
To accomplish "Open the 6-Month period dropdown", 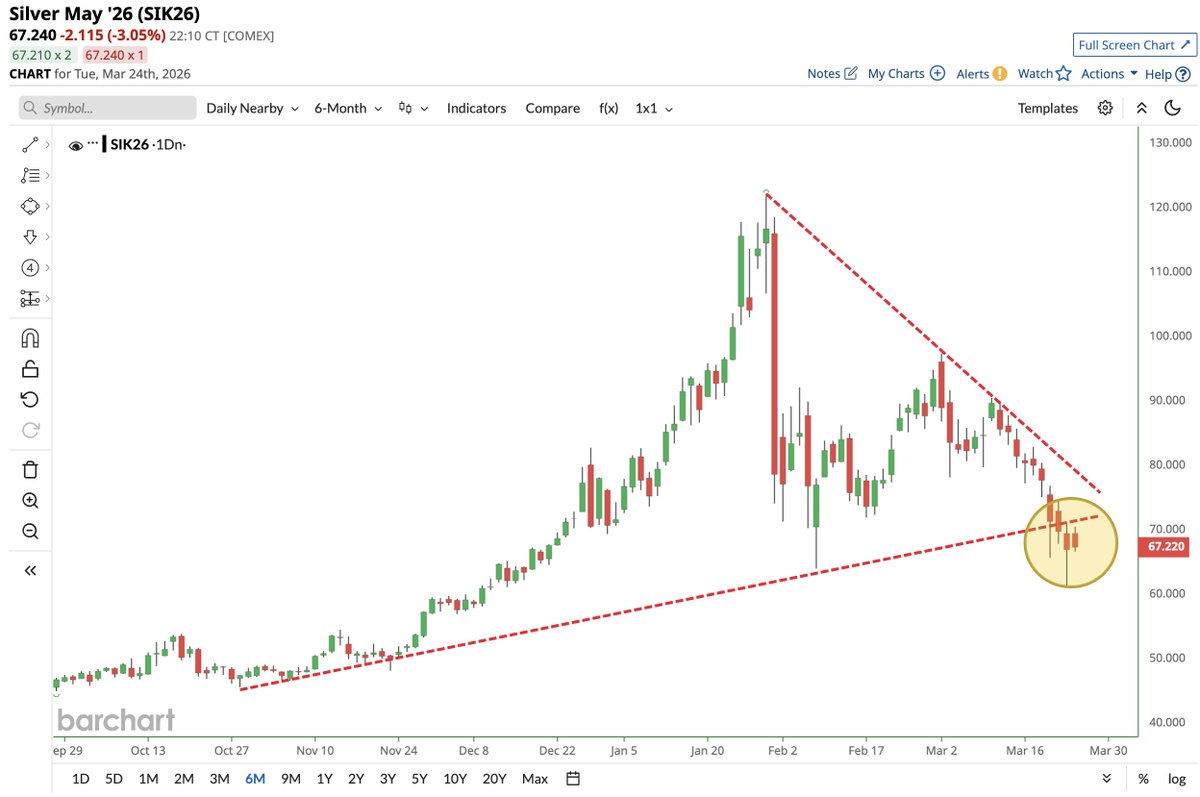I will click(x=348, y=108).
